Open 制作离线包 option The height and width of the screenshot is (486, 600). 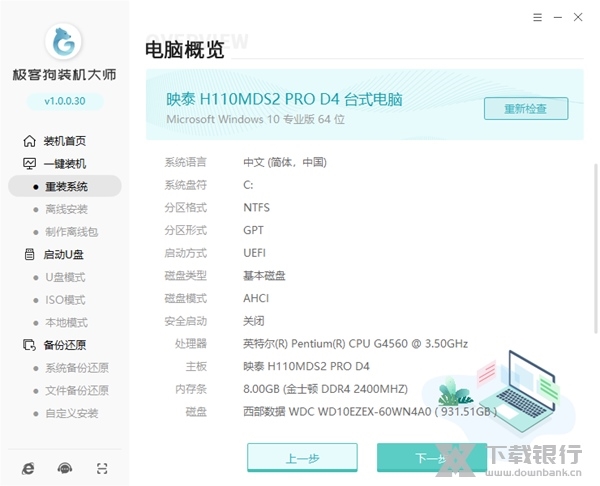coord(72,232)
